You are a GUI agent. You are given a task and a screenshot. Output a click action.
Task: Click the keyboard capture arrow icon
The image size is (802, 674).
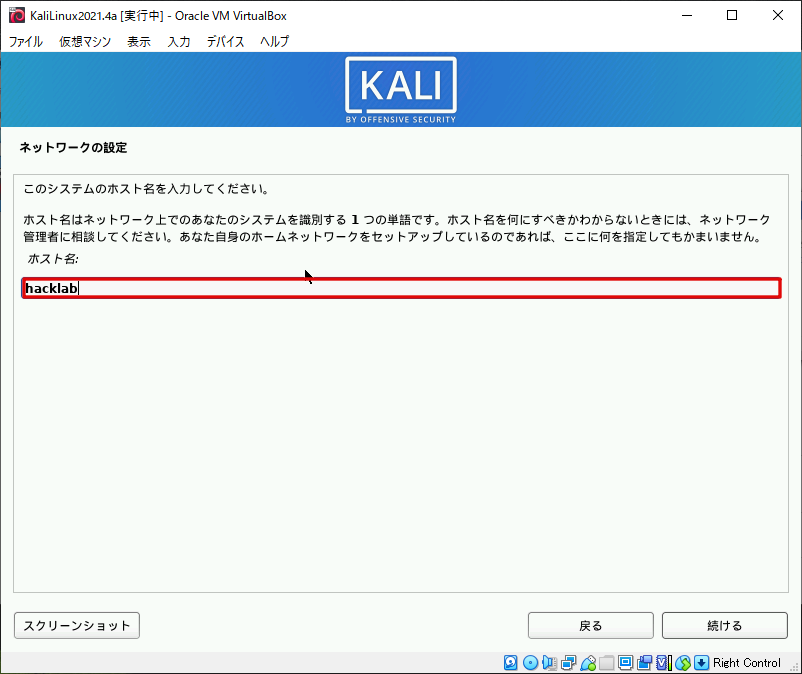[x=702, y=663]
